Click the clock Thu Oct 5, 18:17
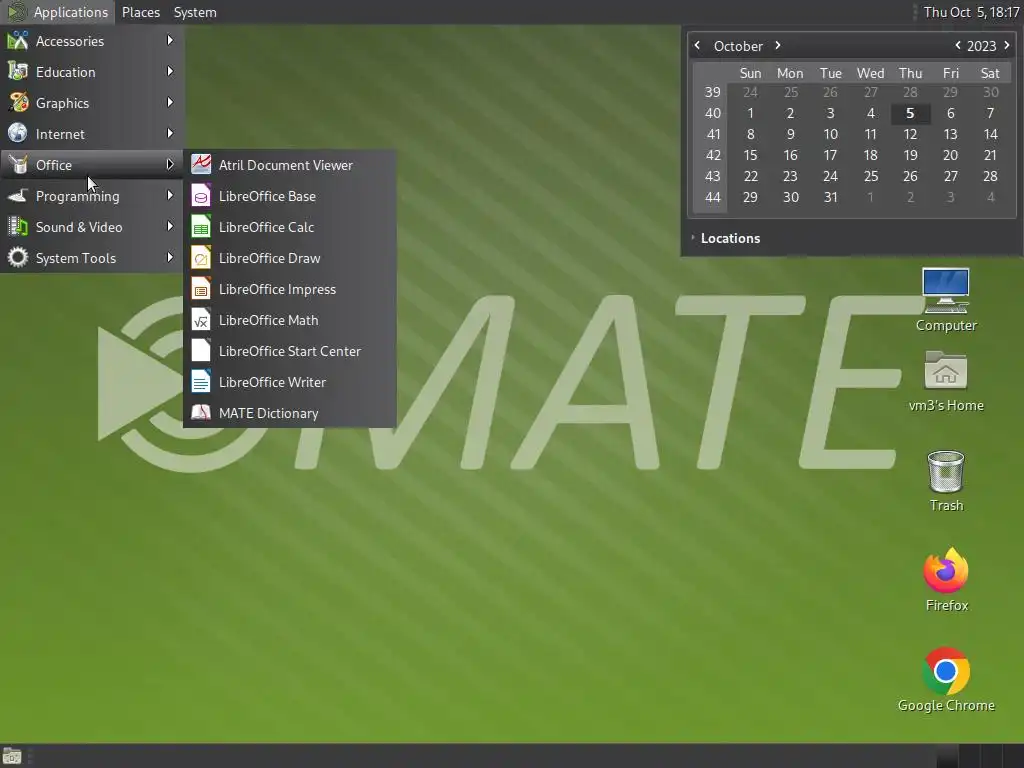 coord(971,12)
